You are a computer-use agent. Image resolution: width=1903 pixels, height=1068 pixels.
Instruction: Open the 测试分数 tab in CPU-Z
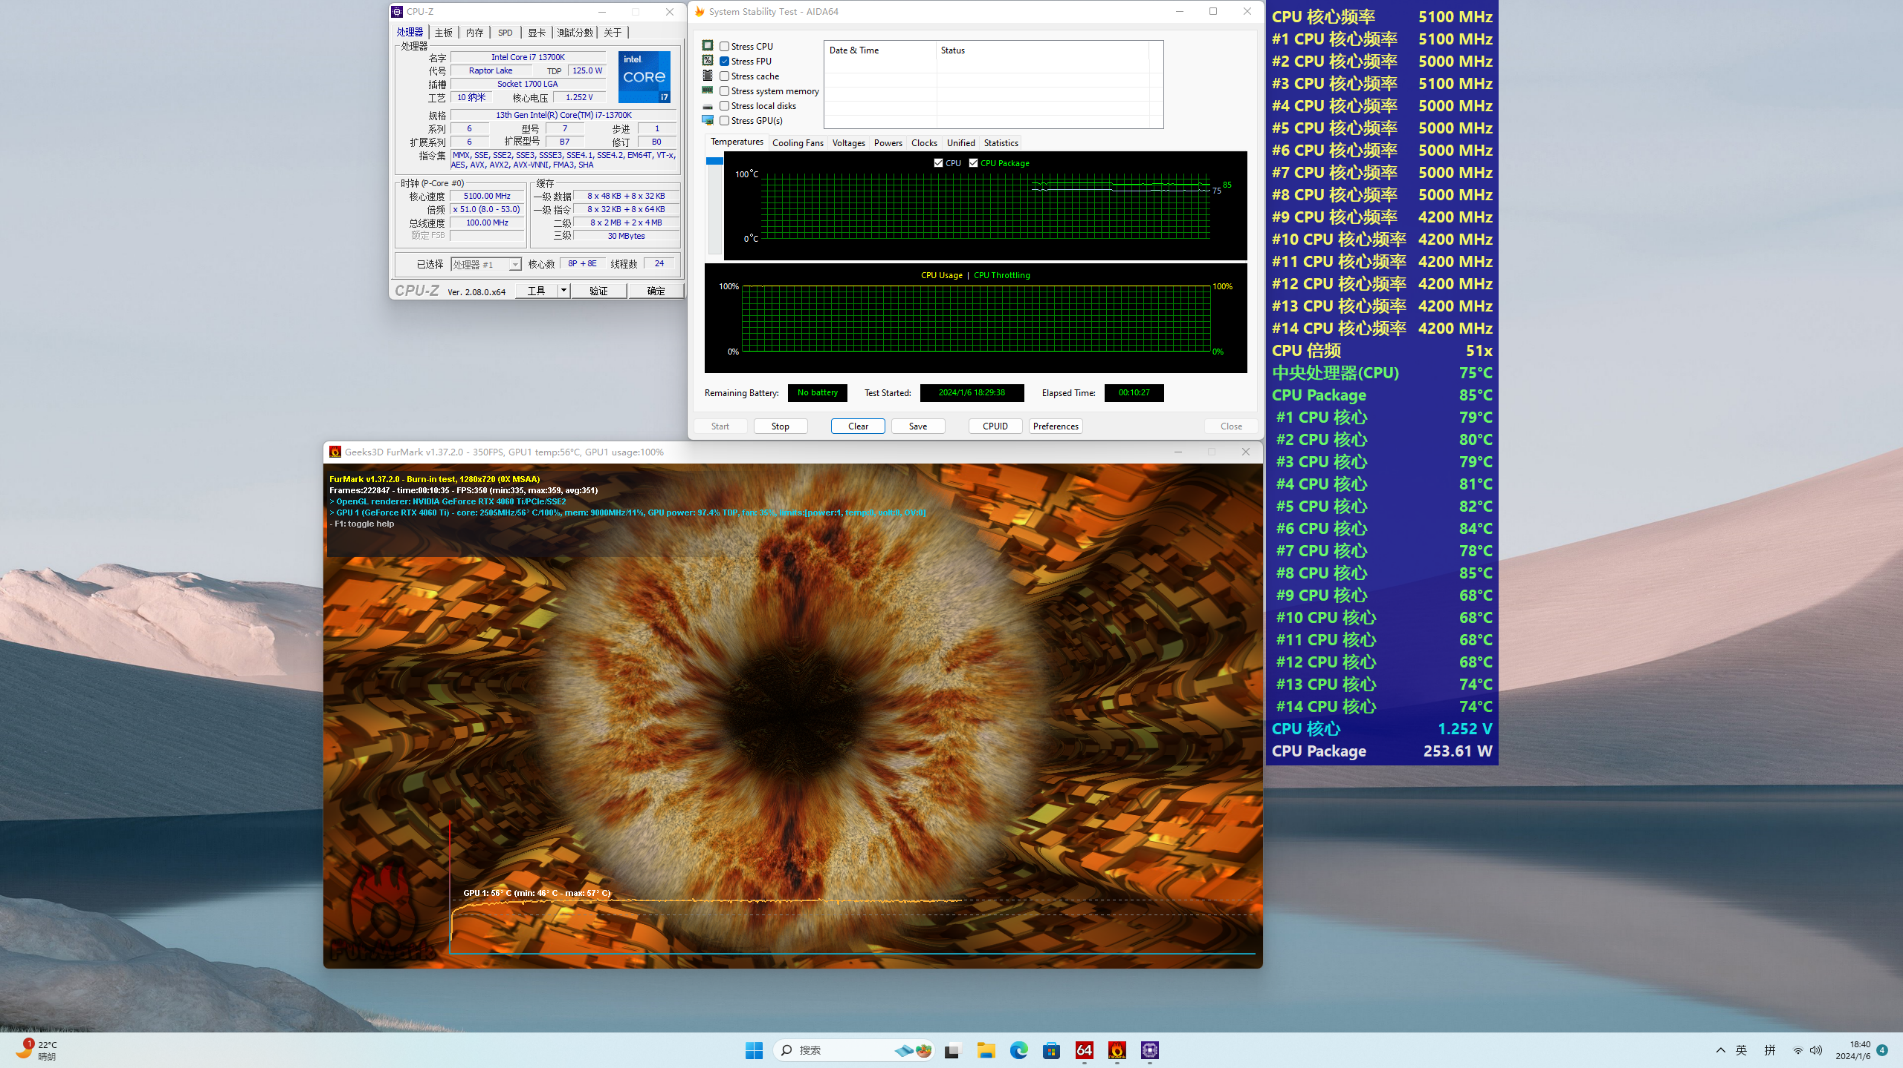coord(575,32)
